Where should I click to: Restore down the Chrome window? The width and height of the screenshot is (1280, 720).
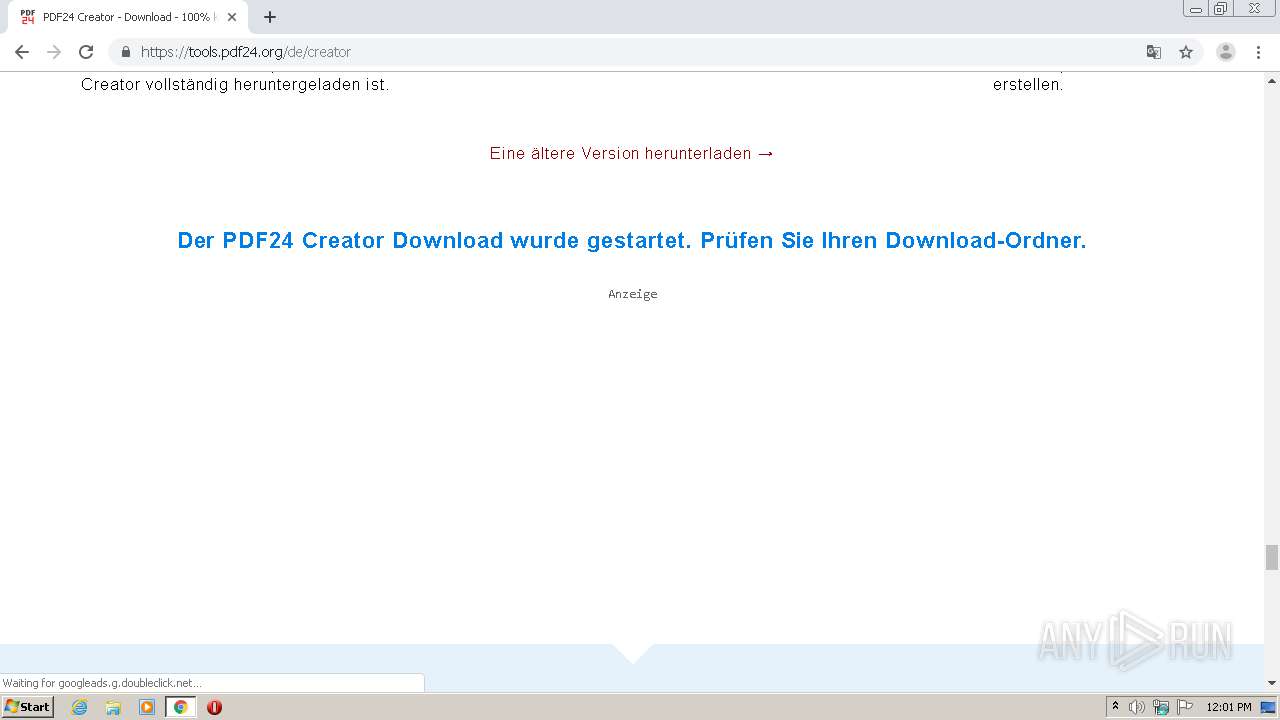[x=1221, y=8]
